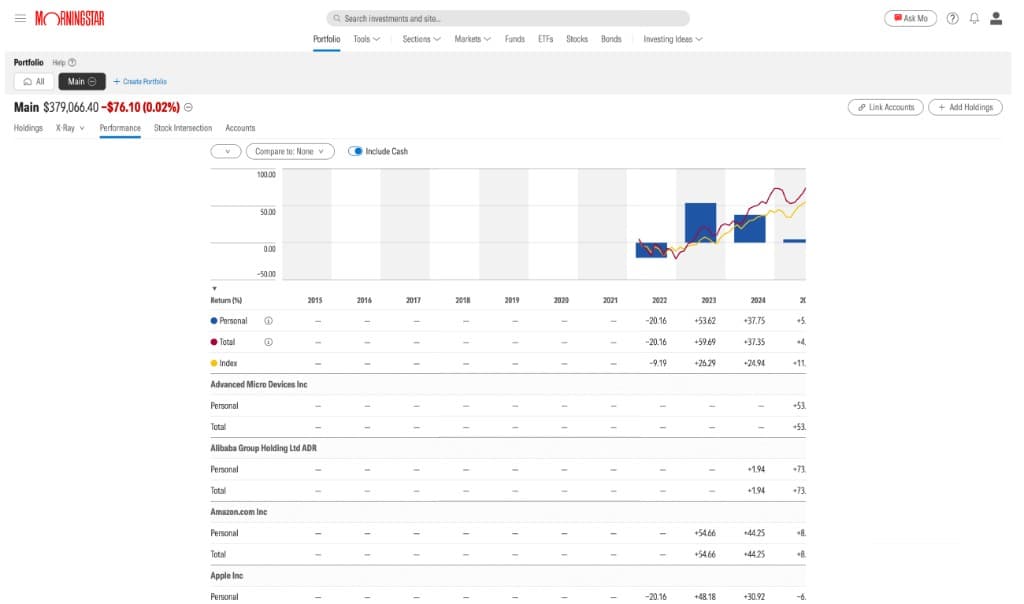
Task: Click the Return (%) column label
Action: (x=226, y=300)
